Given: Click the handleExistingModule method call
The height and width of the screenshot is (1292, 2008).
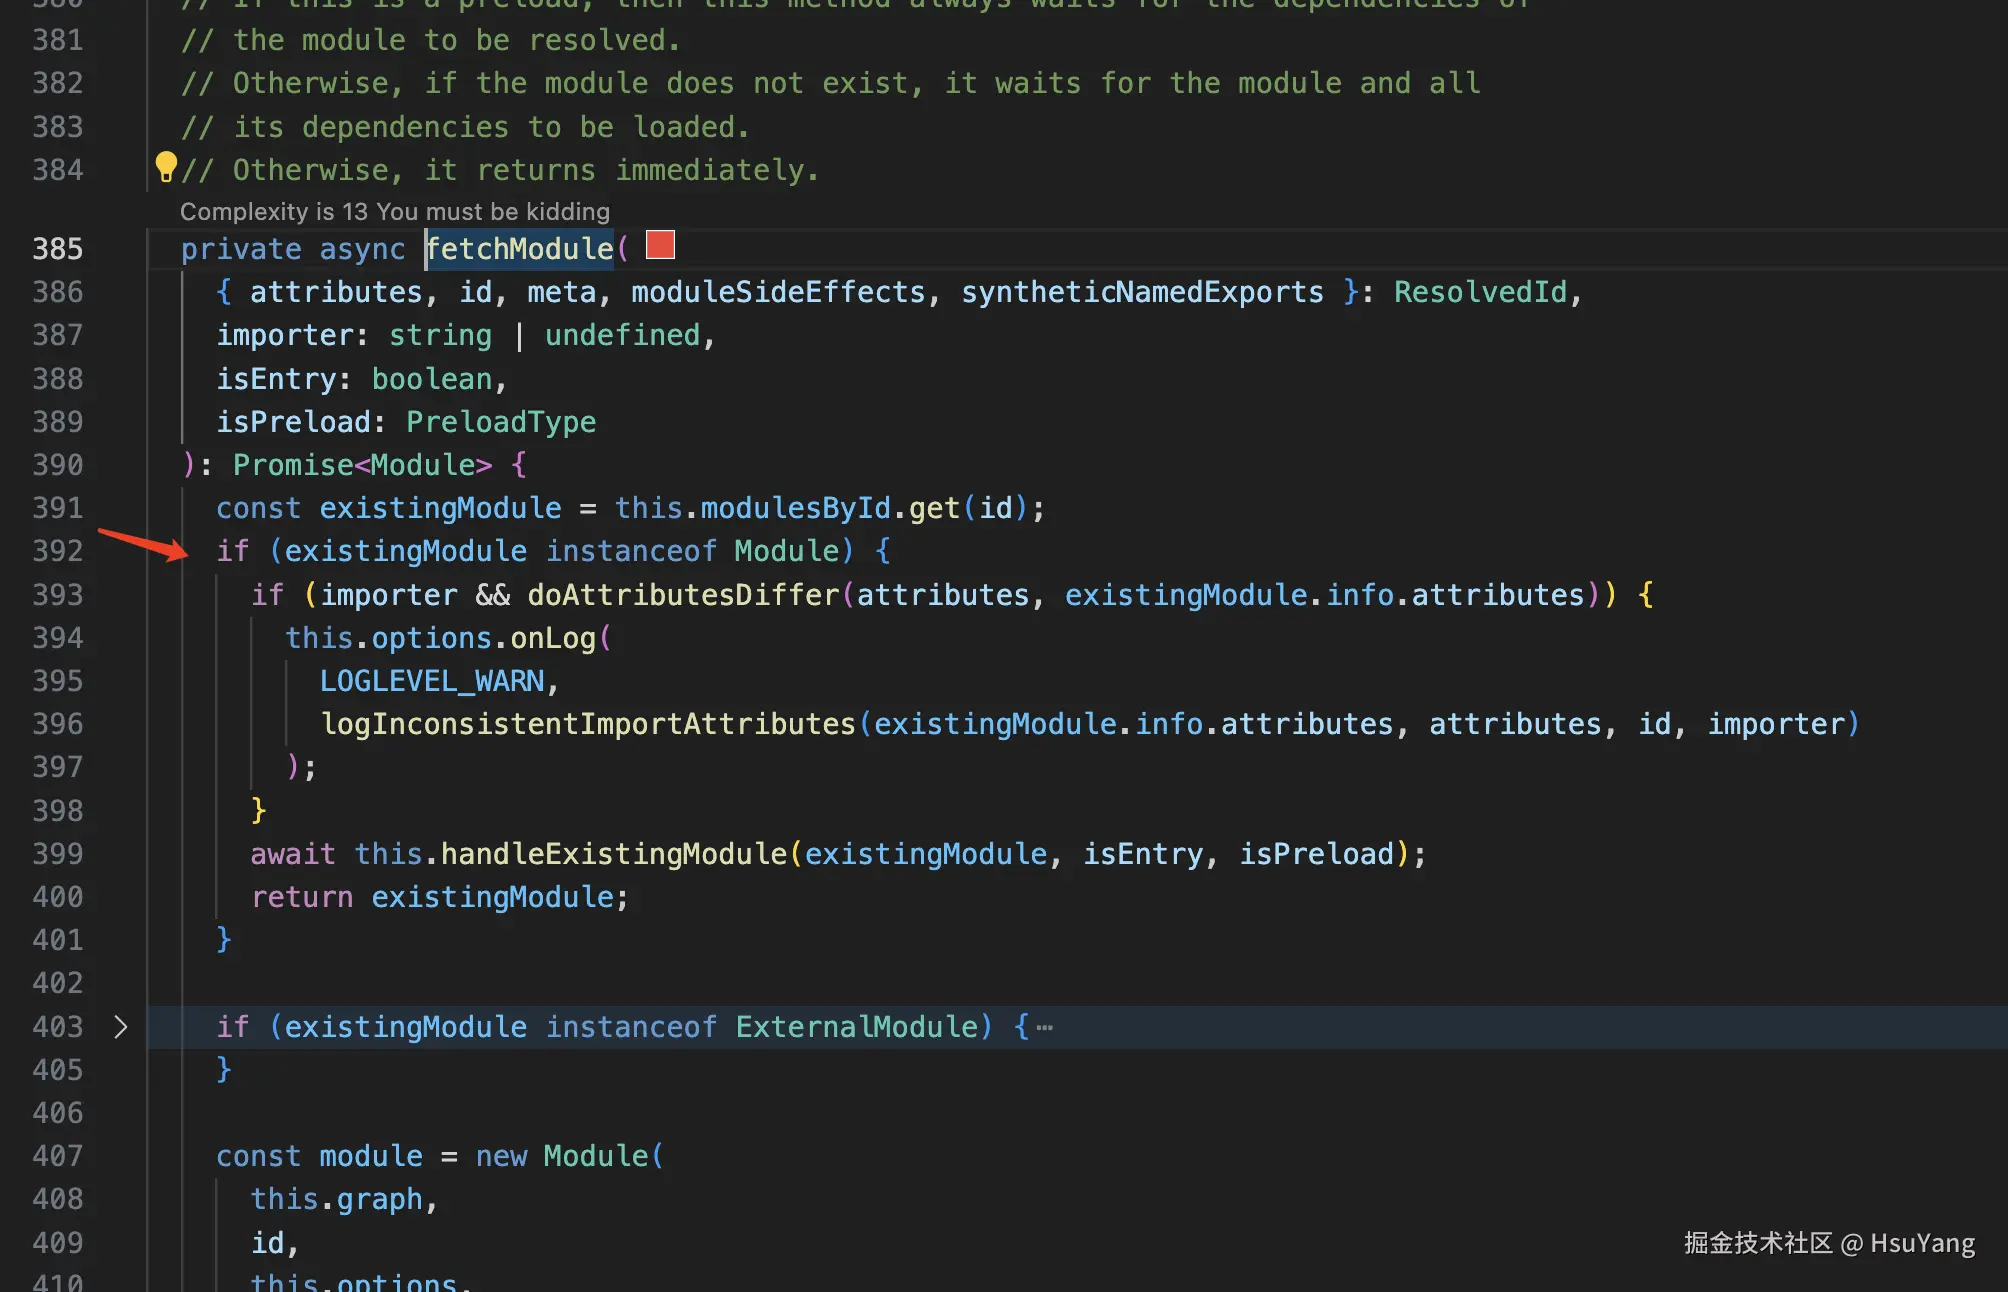Looking at the screenshot, I should (613, 854).
